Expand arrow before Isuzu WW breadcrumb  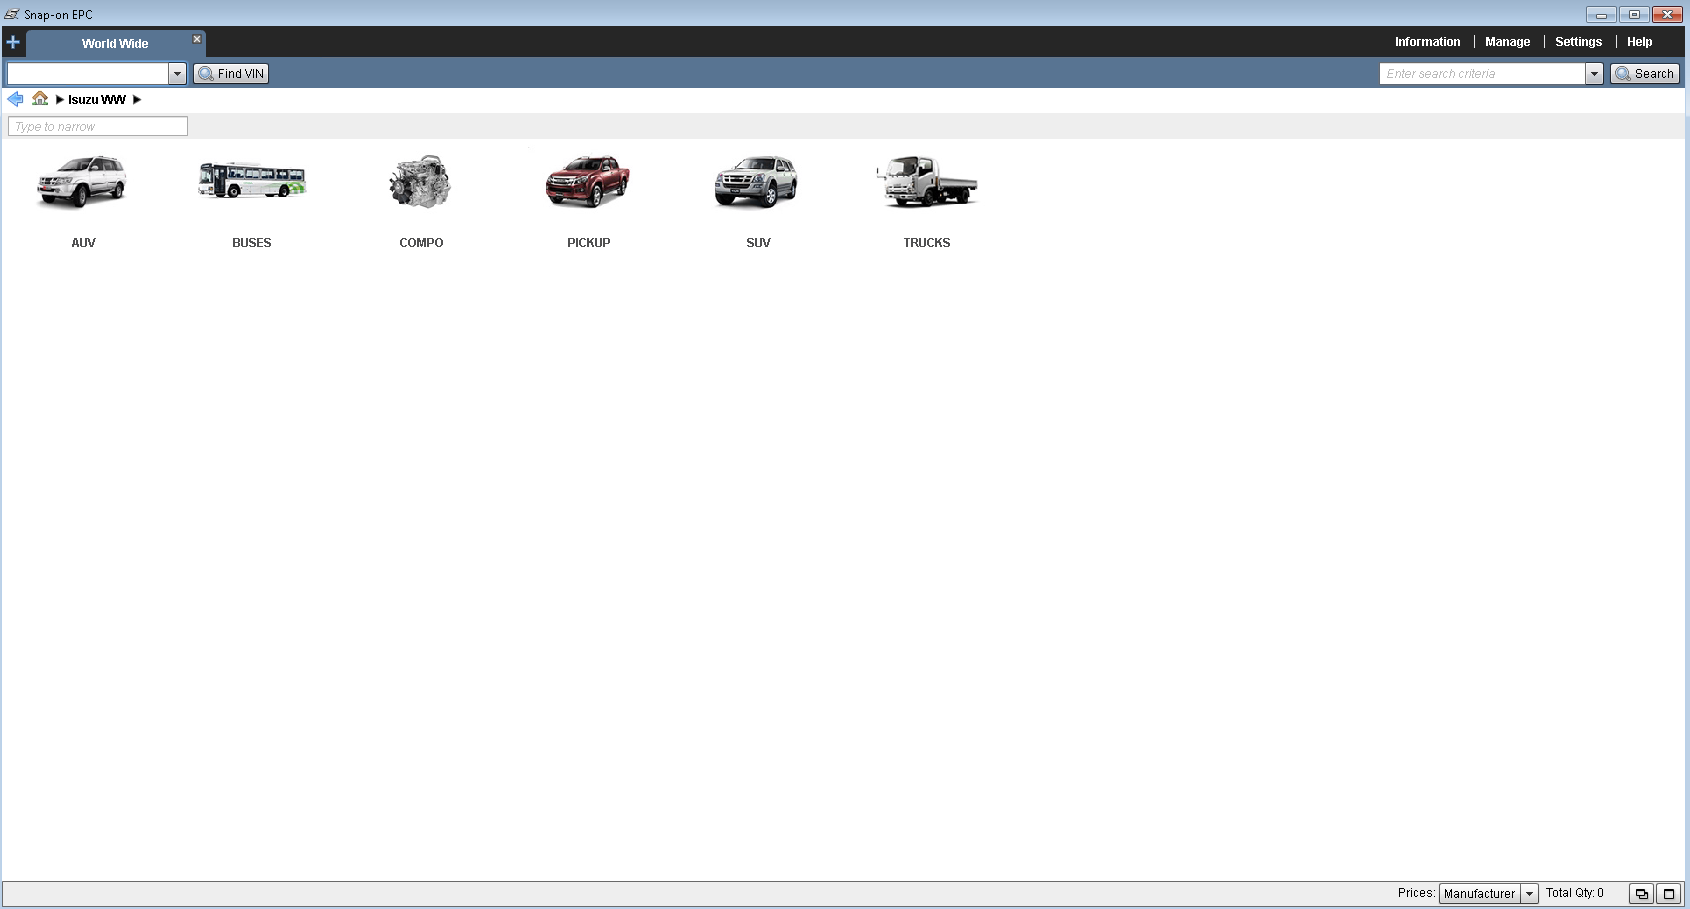pos(60,100)
